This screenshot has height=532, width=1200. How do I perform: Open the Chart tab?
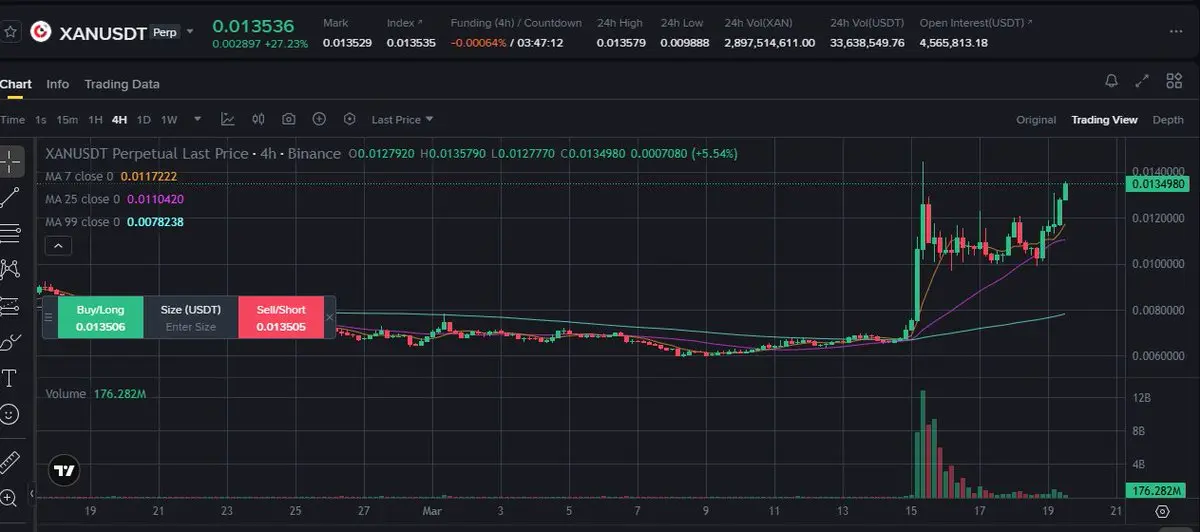pyautogui.click(x=15, y=84)
